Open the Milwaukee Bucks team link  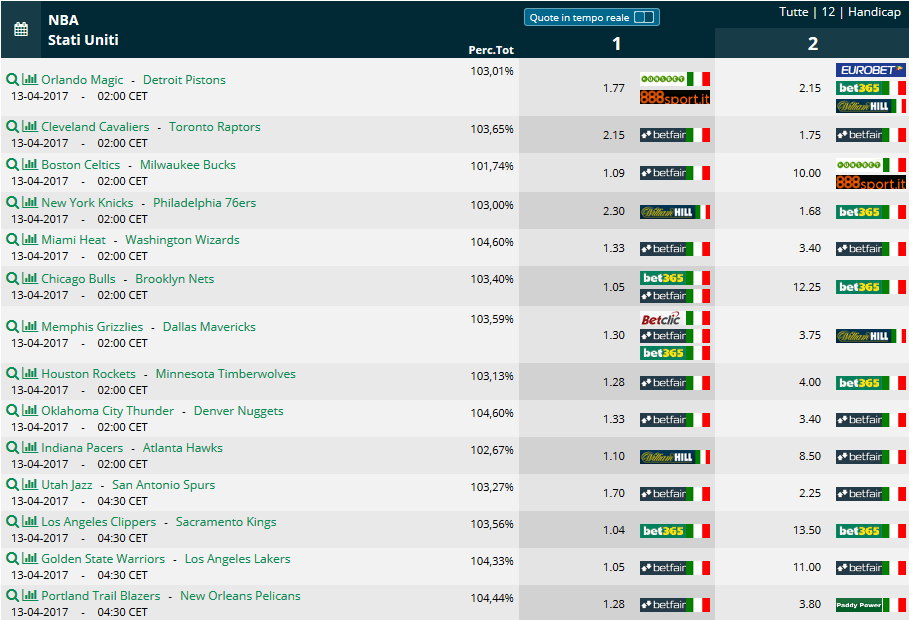coord(188,165)
